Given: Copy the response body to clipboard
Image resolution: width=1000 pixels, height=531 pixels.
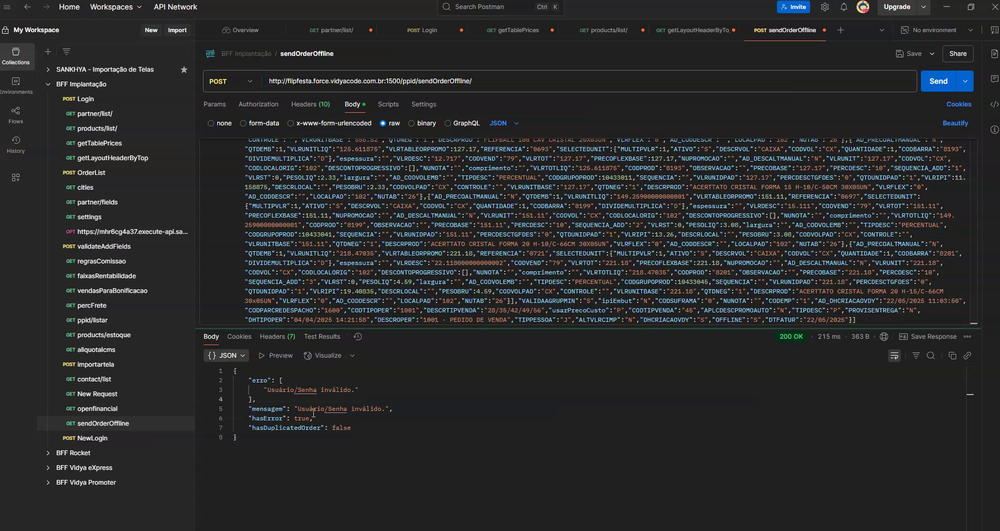Looking at the screenshot, I should coord(952,356).
